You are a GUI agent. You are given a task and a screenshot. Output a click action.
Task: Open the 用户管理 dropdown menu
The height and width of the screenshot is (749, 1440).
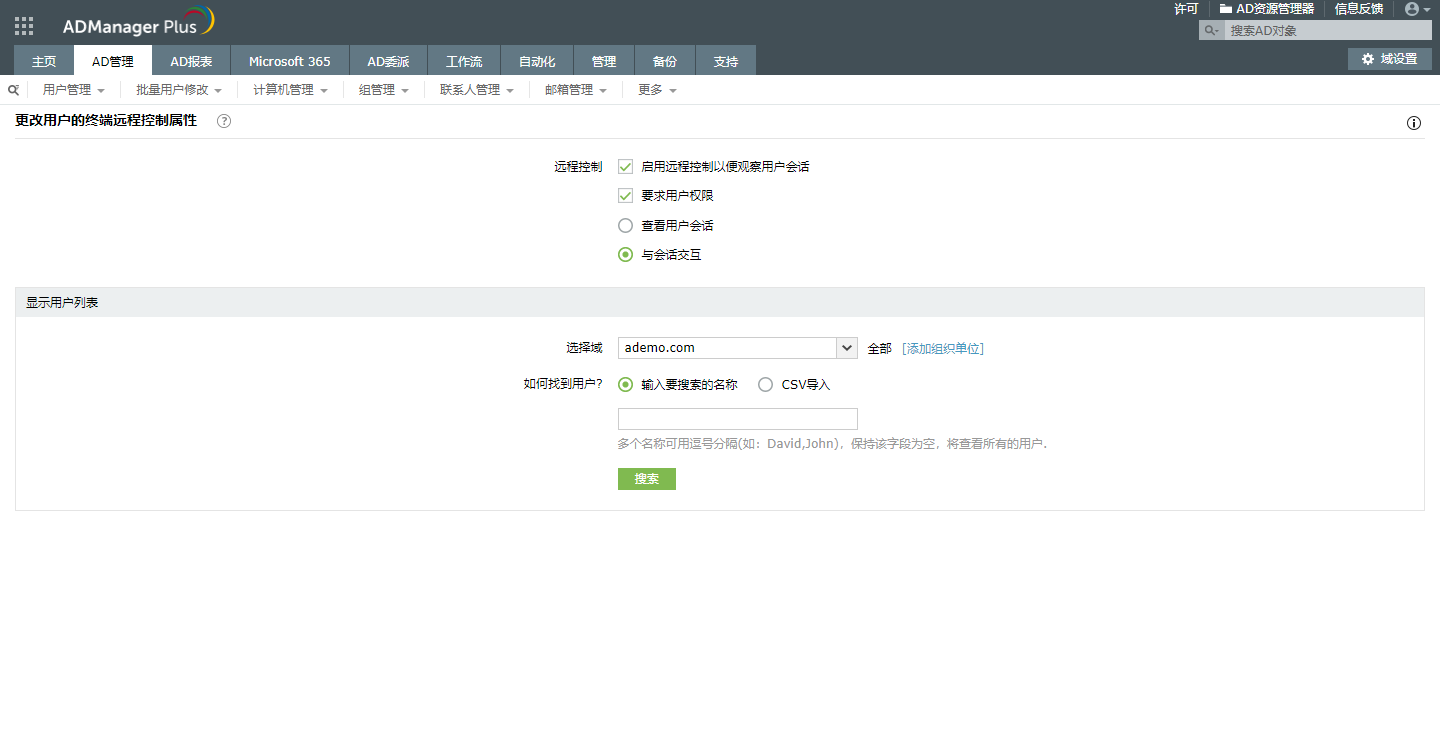pos(73,90)
